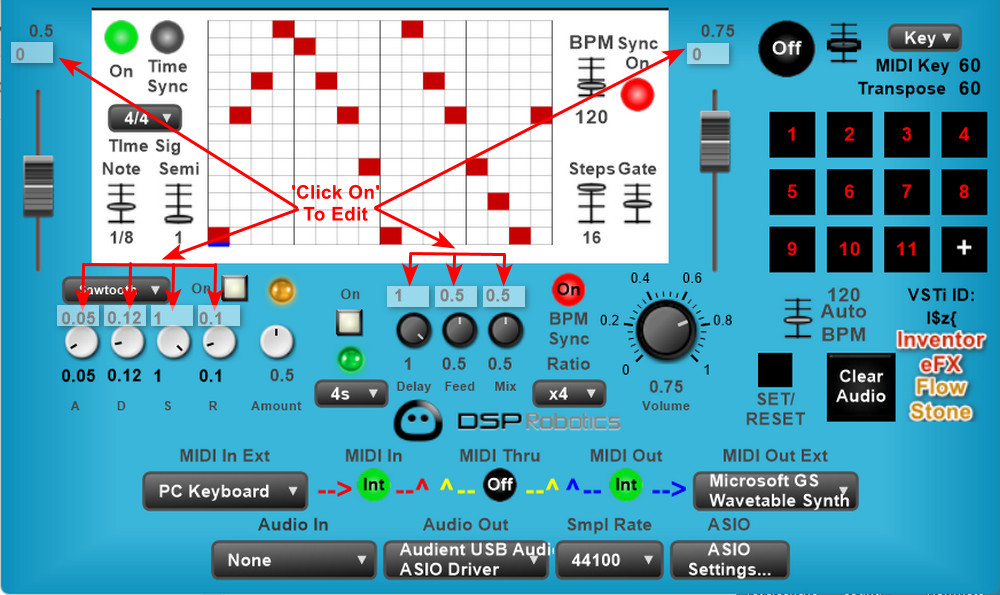Toggle the red BPM Sync On button
Screen dimensions: 1000x595
(568, 290)
